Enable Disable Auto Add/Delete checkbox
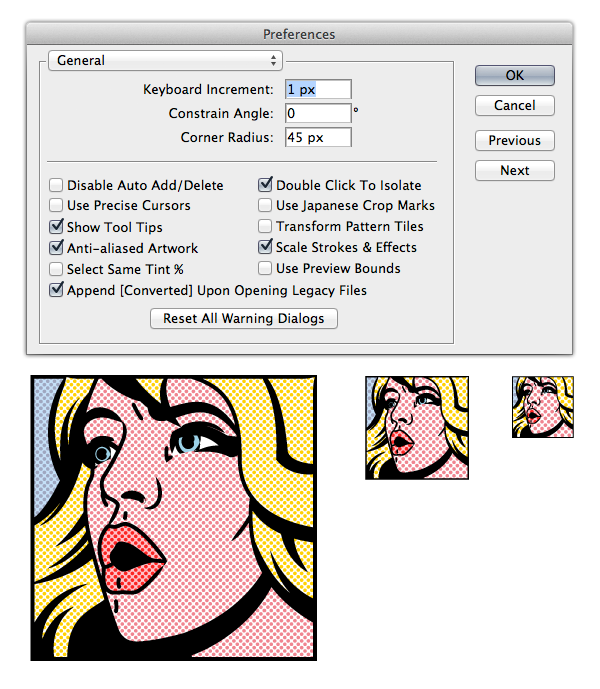This screenshot has height=689, width=600. click(x=57, y=185)
